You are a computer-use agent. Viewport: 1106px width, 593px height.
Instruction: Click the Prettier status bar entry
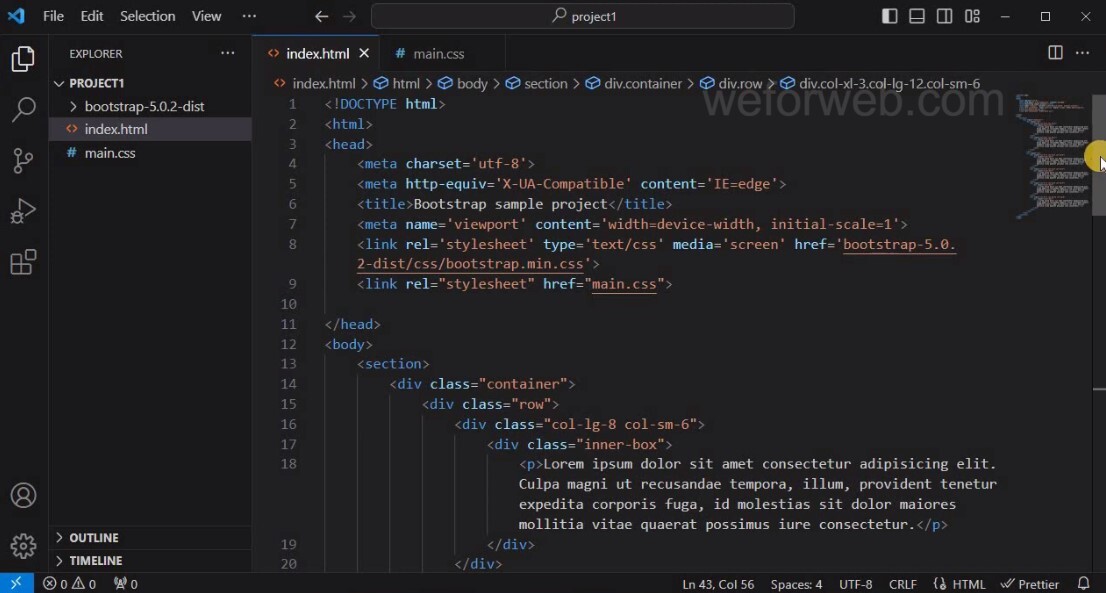pyautogui.click(x=1028, y=583)
